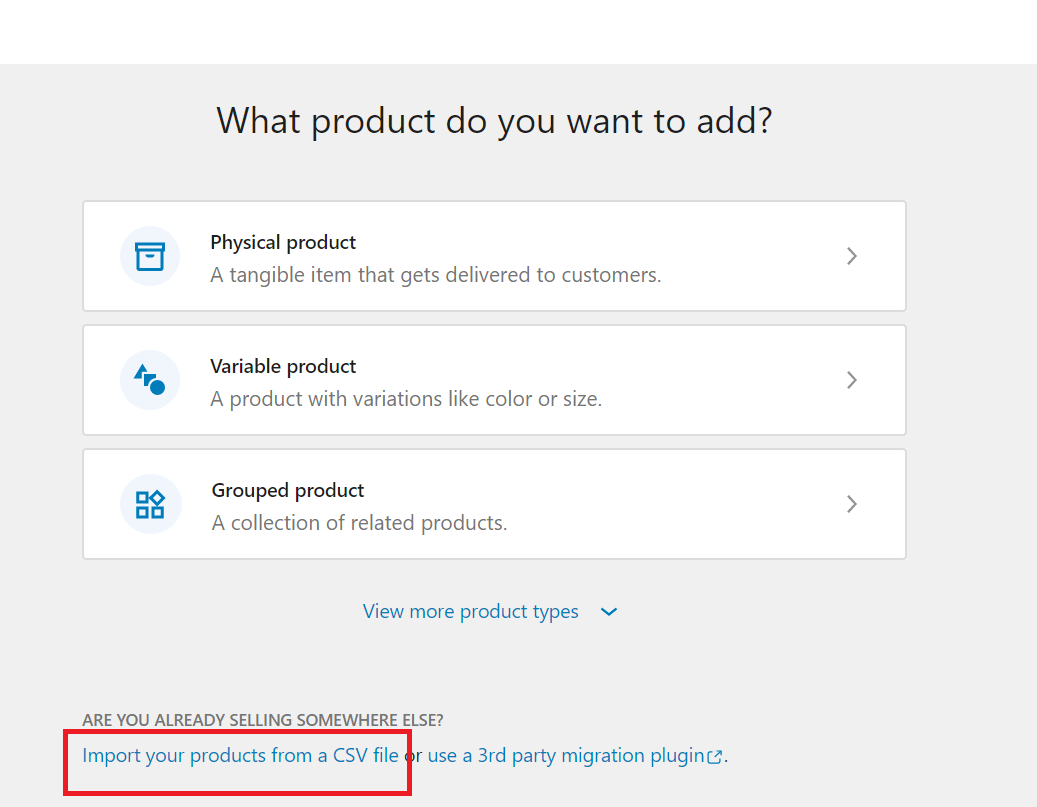The width and height of the screenshot is (1037, 807).
Task: Click the Variable product shapes icon
Action: coord(150,380)
